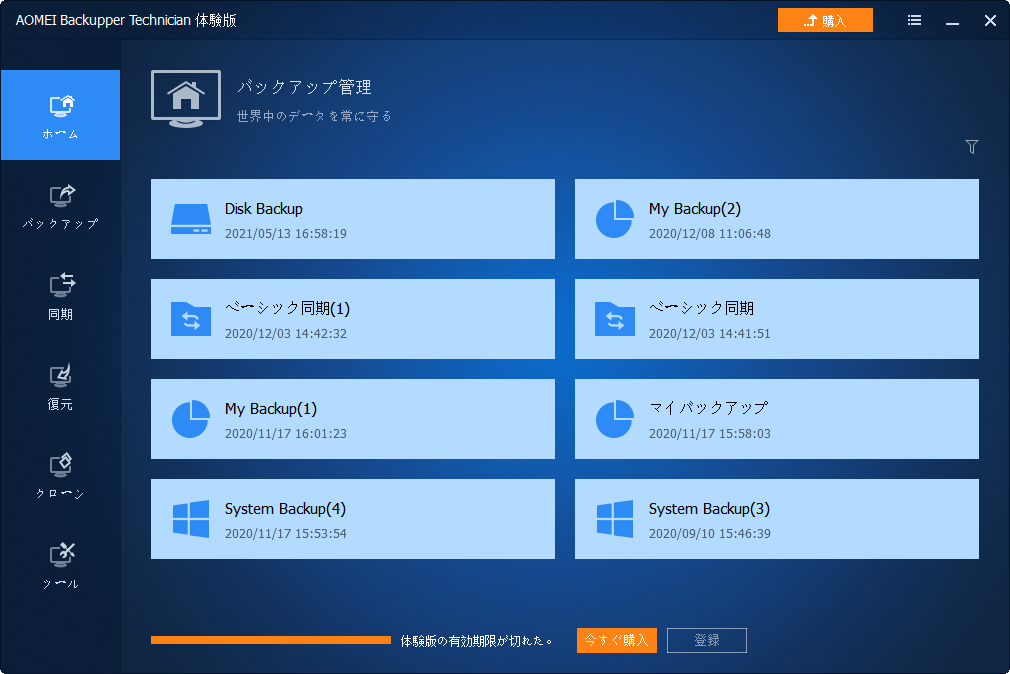
Task: Open the ホーム home sidebar tab
Action: click(x=61, y=115)
